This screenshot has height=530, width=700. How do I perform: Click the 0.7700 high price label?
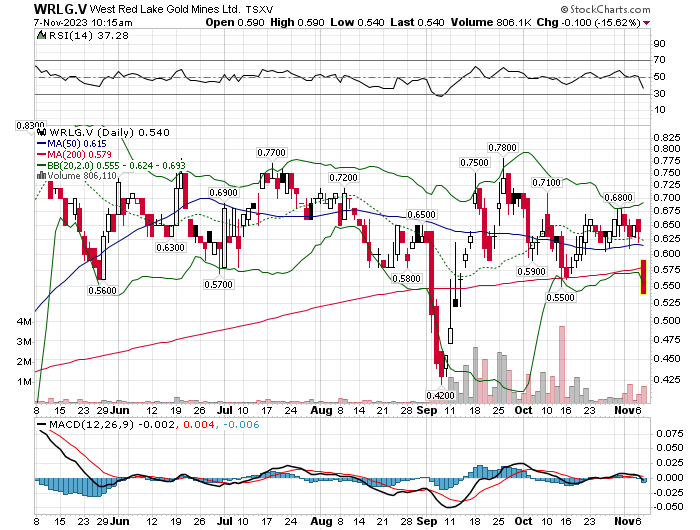[x=271, y=153]
